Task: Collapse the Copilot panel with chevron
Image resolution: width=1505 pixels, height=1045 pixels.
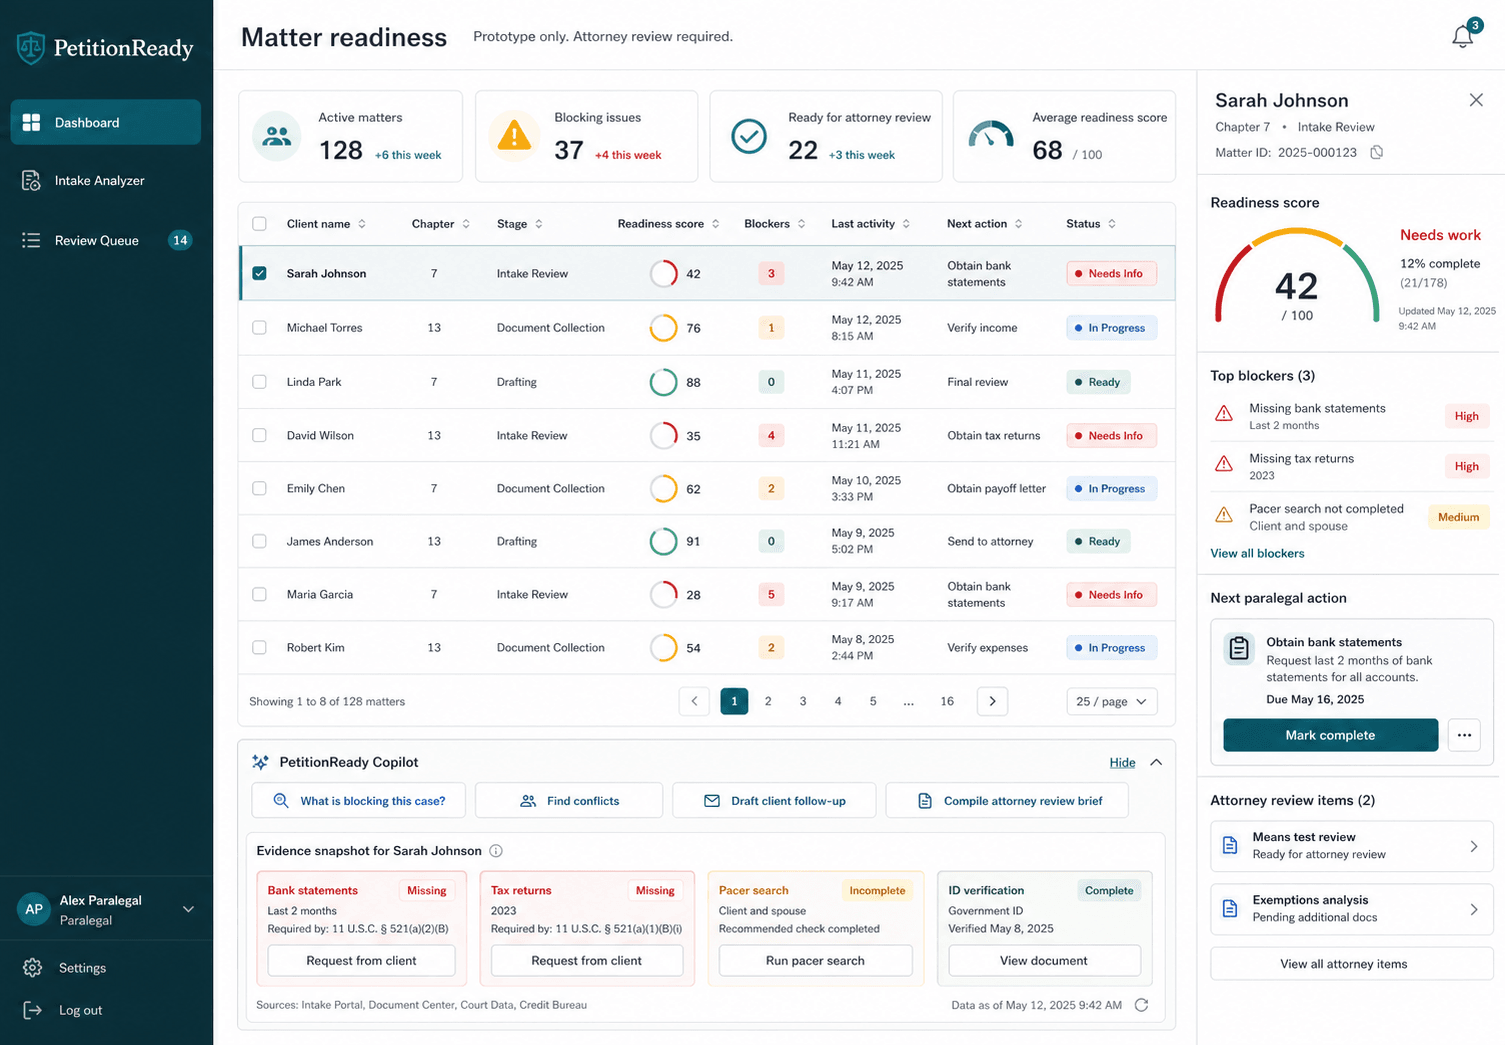Action: tap(1156, 762)
